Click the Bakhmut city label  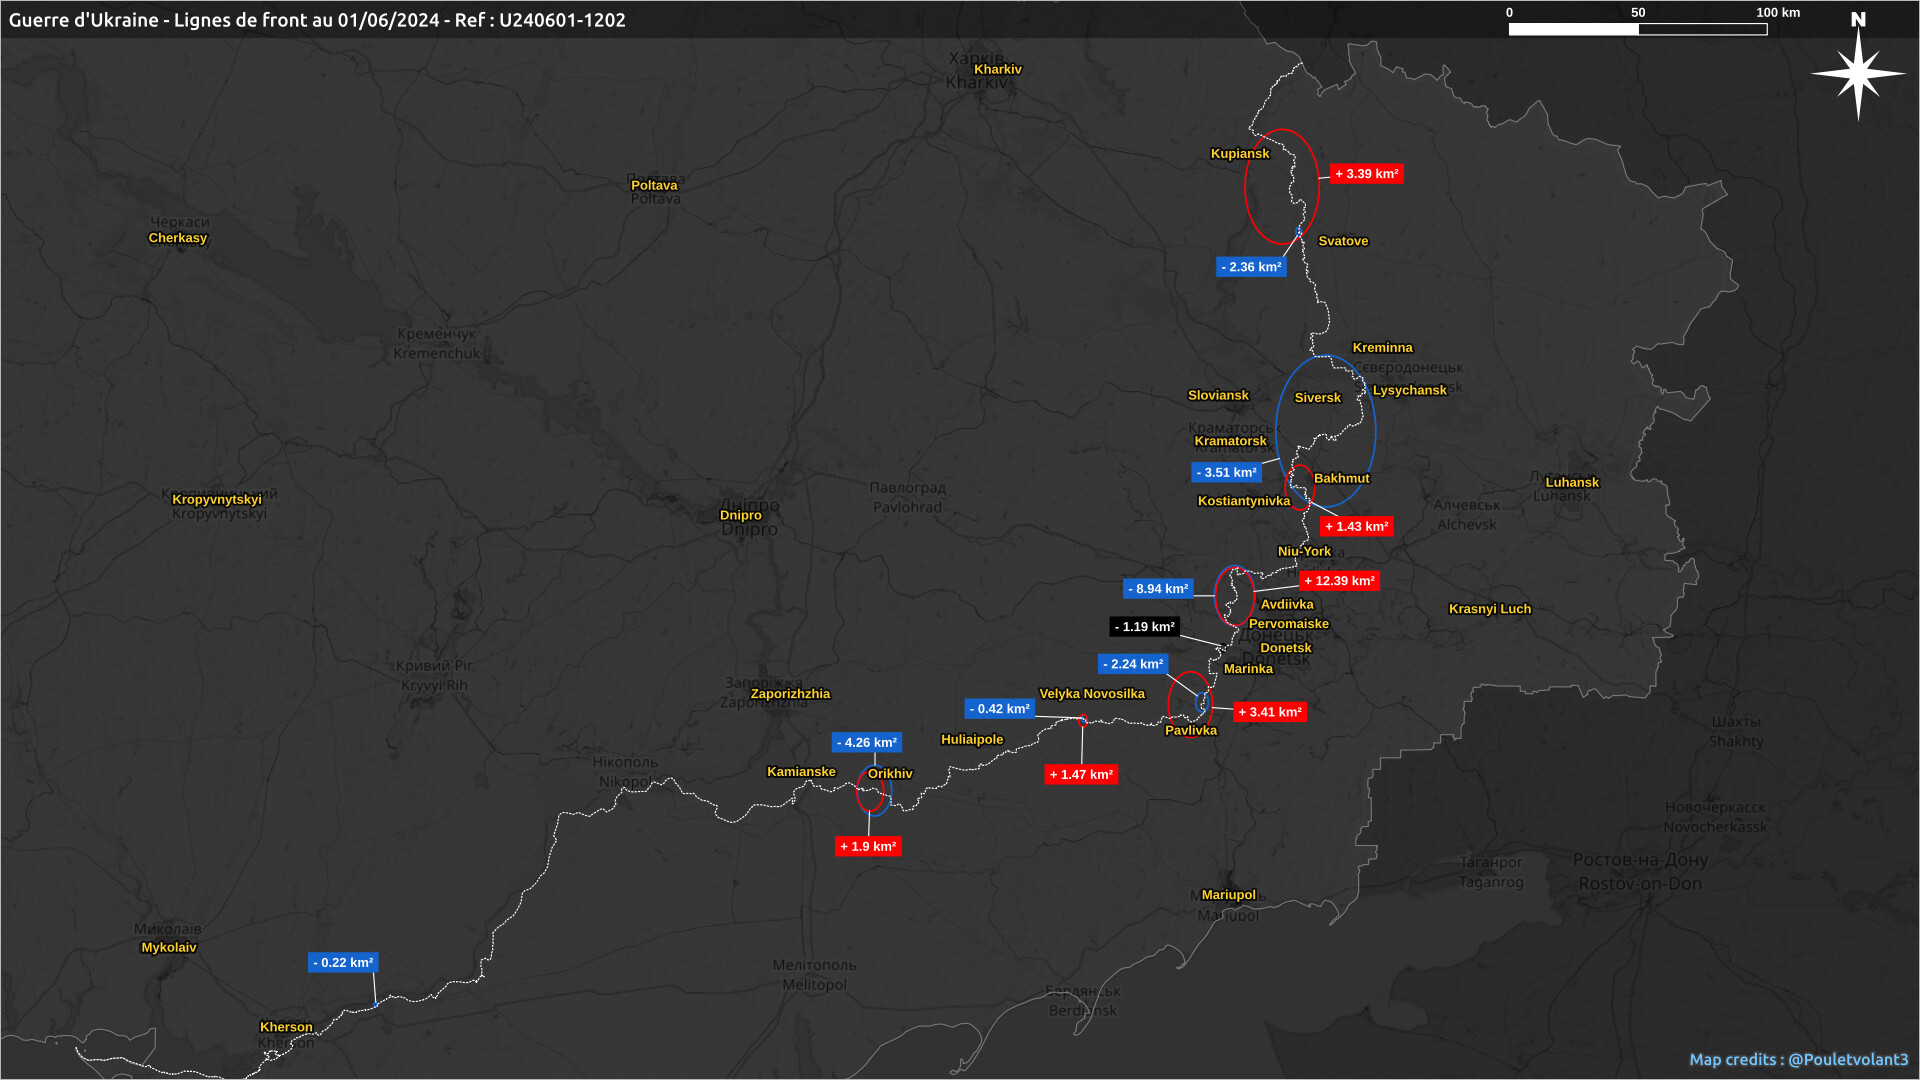pos(1341,479)
